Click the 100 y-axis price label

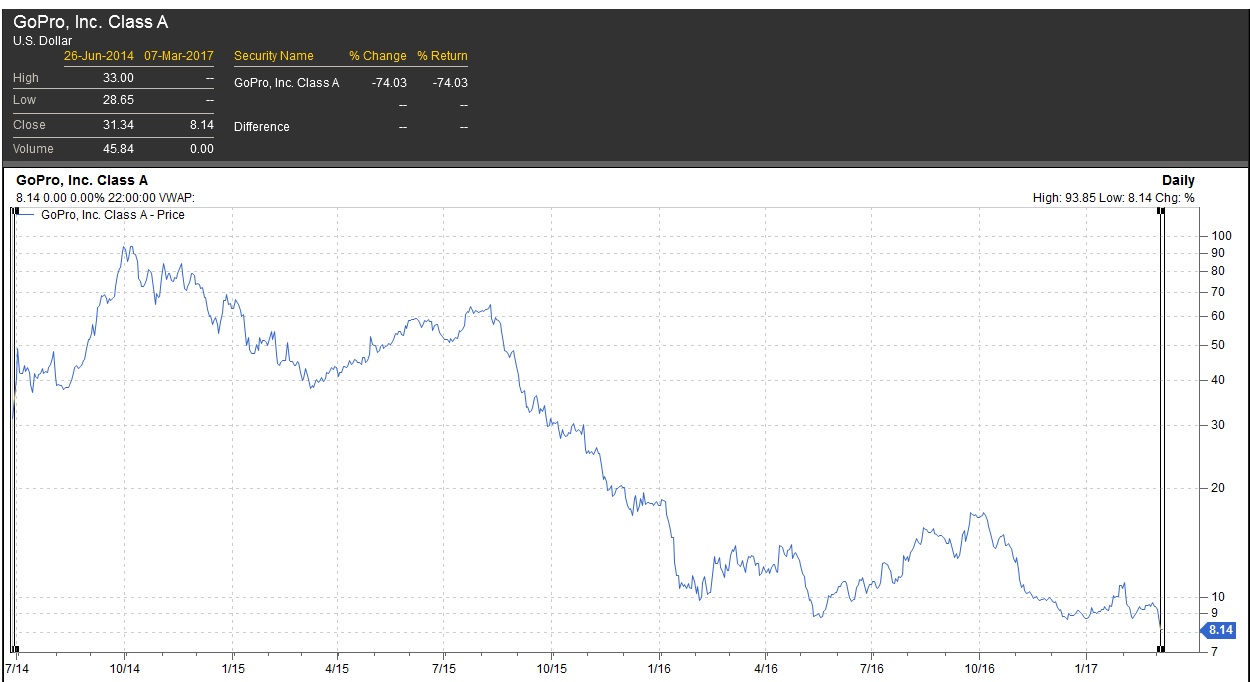click(1220, 236)
